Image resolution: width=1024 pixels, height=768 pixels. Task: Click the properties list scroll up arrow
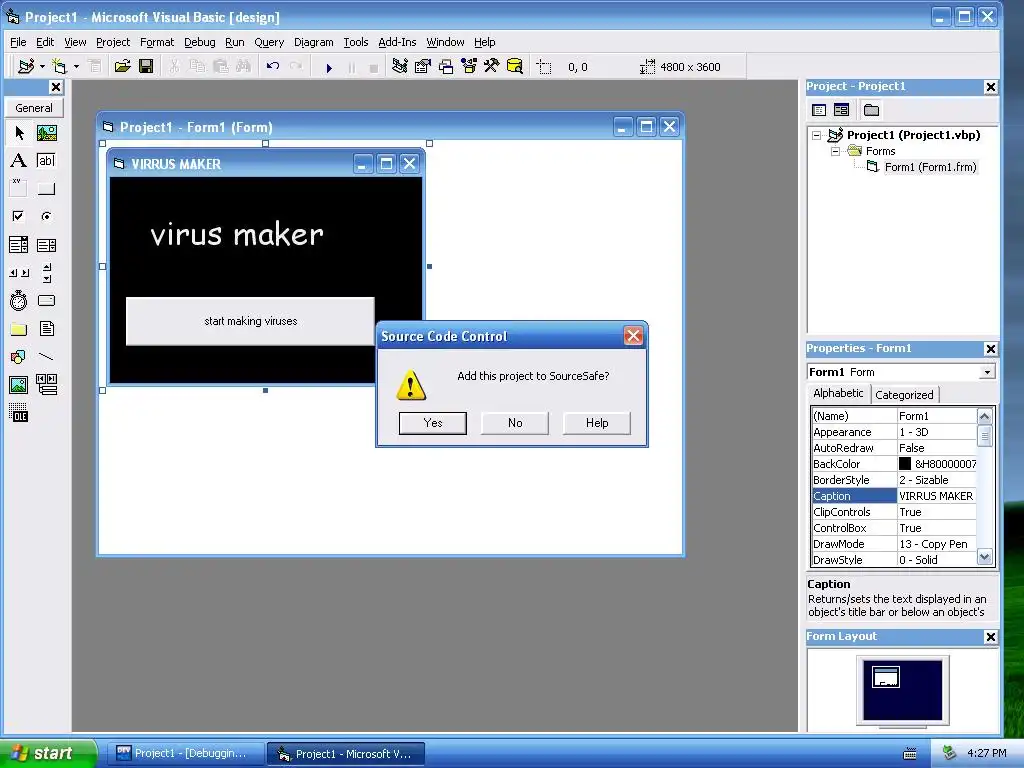click(985, 416)
